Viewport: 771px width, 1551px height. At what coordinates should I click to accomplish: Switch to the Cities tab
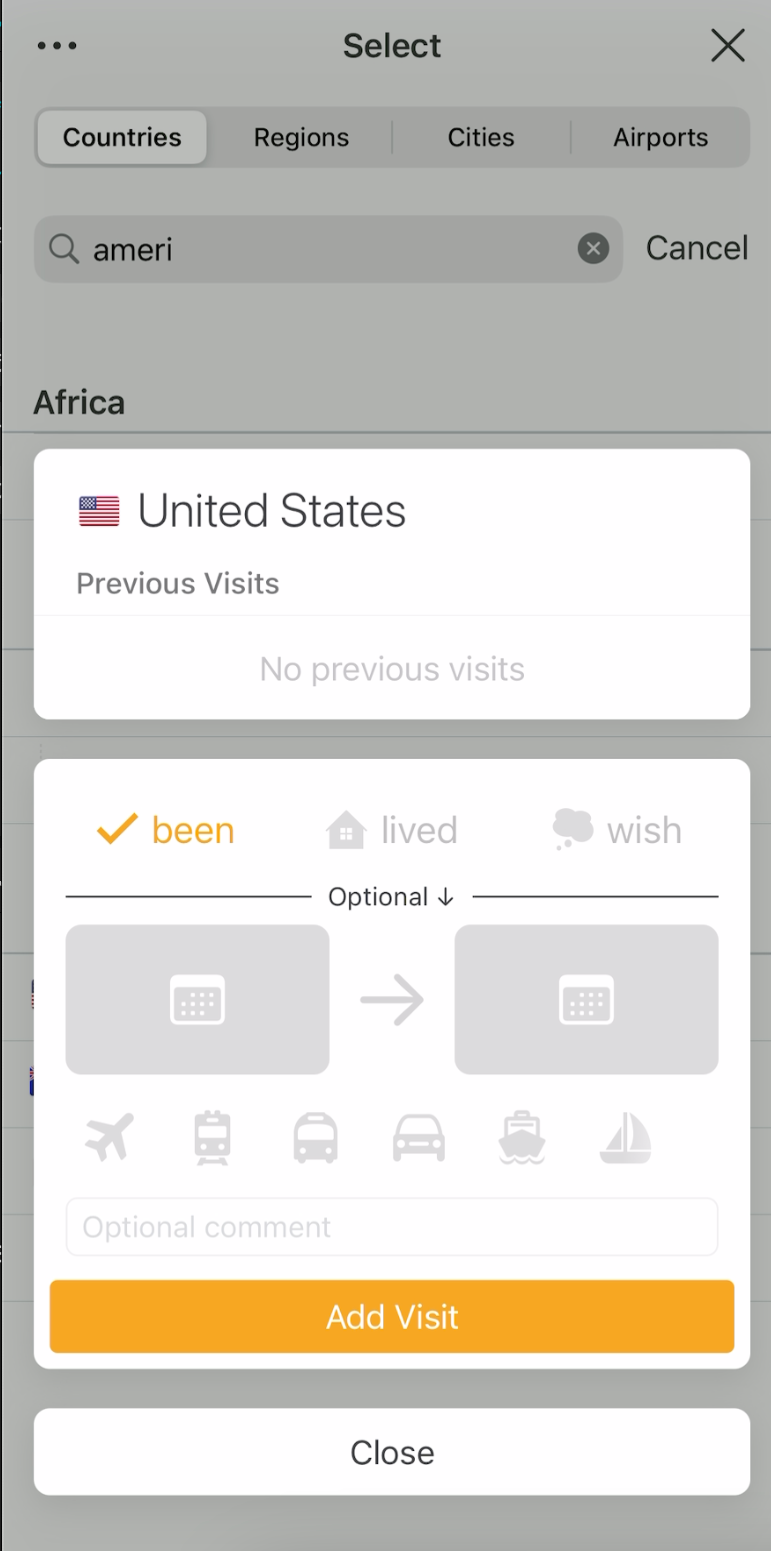(x=481, y=137)
